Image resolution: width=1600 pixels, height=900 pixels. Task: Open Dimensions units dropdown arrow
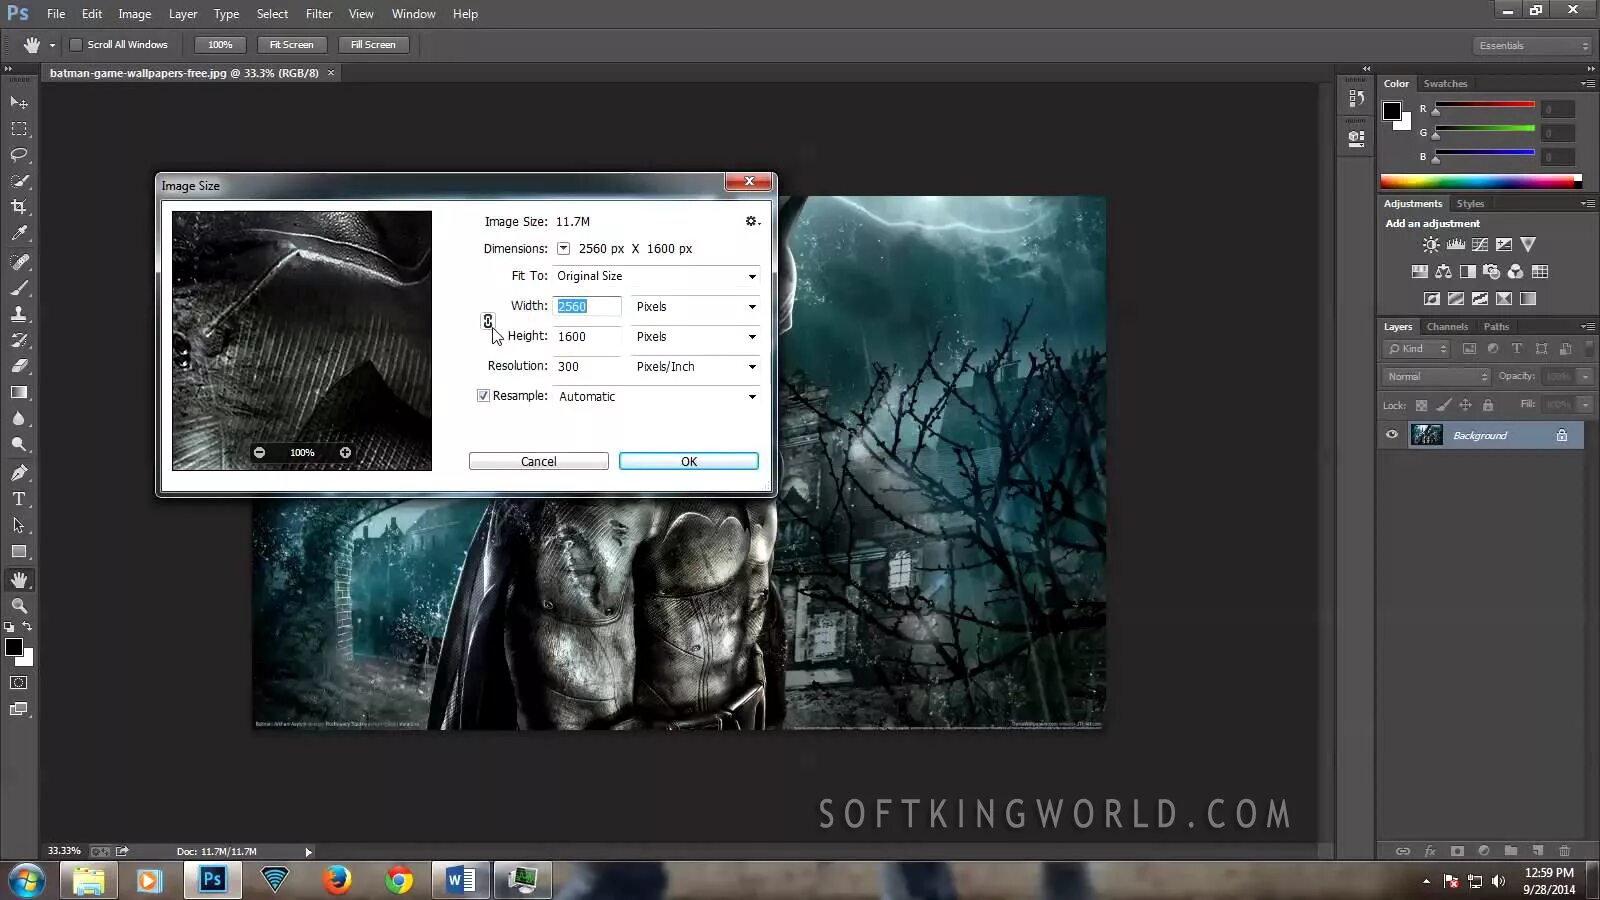(563, 249)
